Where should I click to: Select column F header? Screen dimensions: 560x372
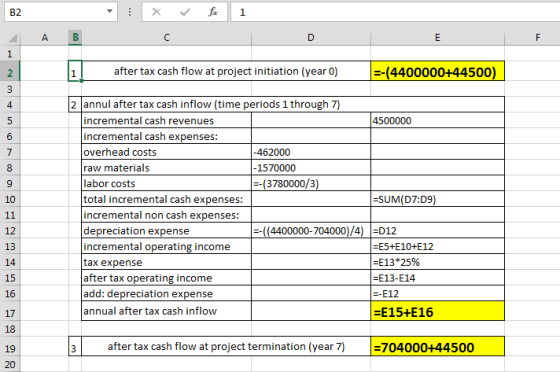pos(532,37)
